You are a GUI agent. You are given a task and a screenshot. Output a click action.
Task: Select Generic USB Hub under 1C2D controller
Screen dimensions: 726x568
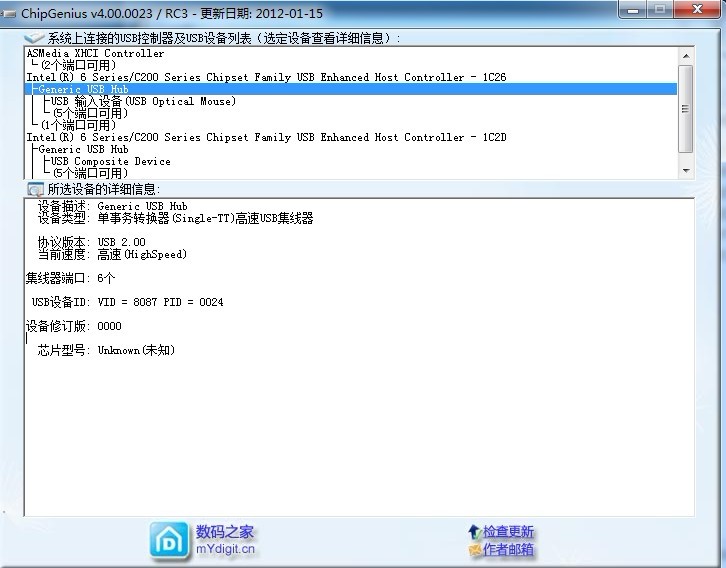click(x=83, y=149)
